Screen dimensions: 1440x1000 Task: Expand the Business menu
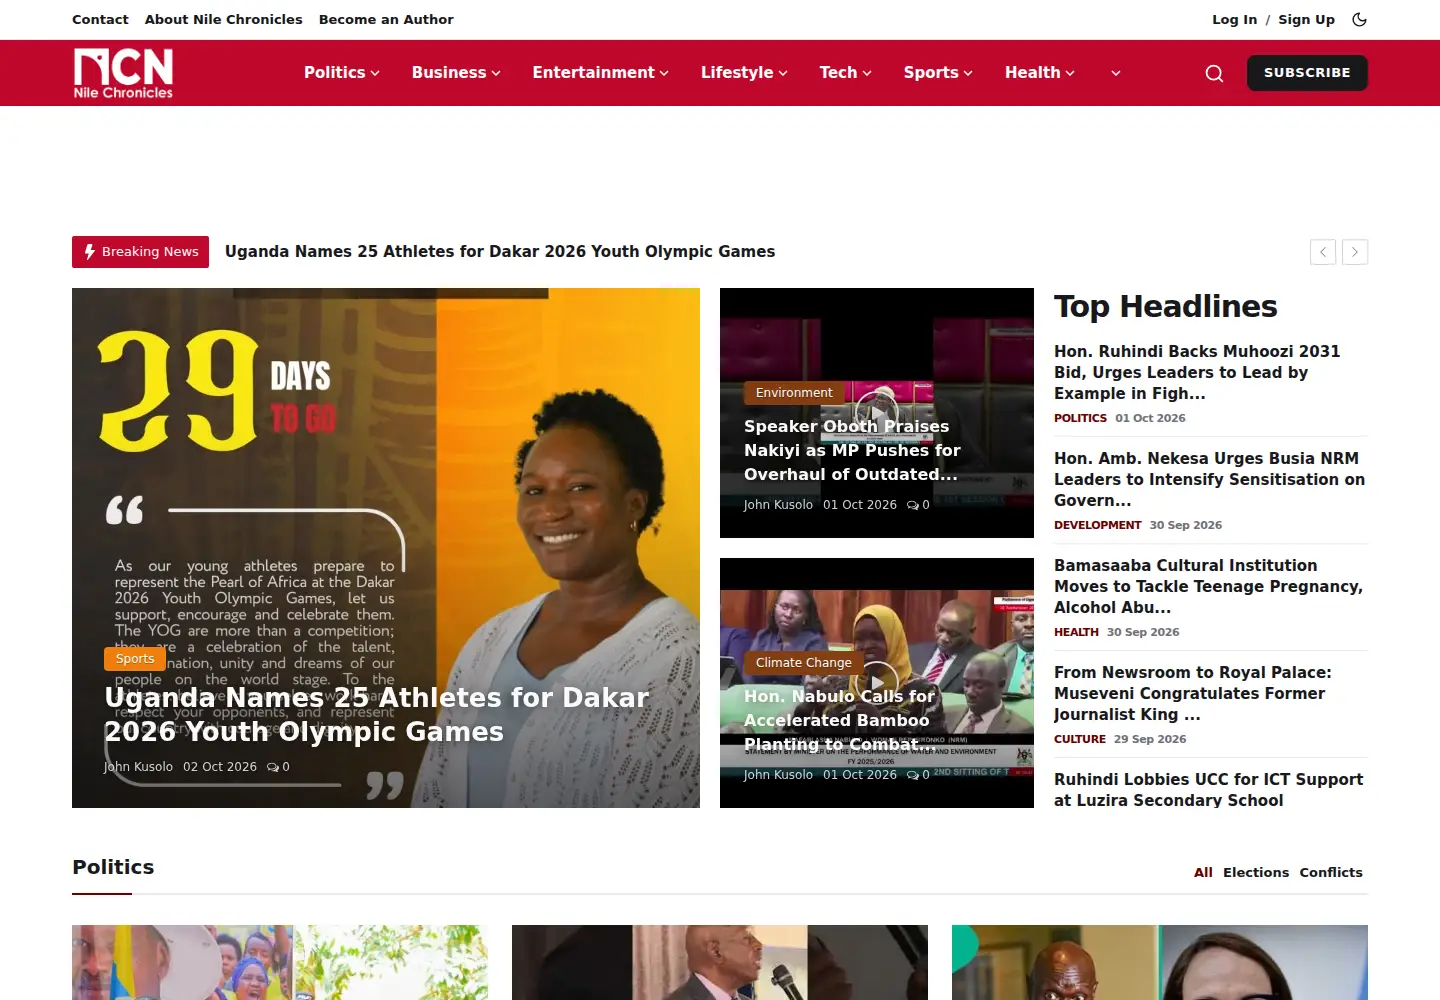[x=456, y=73]
